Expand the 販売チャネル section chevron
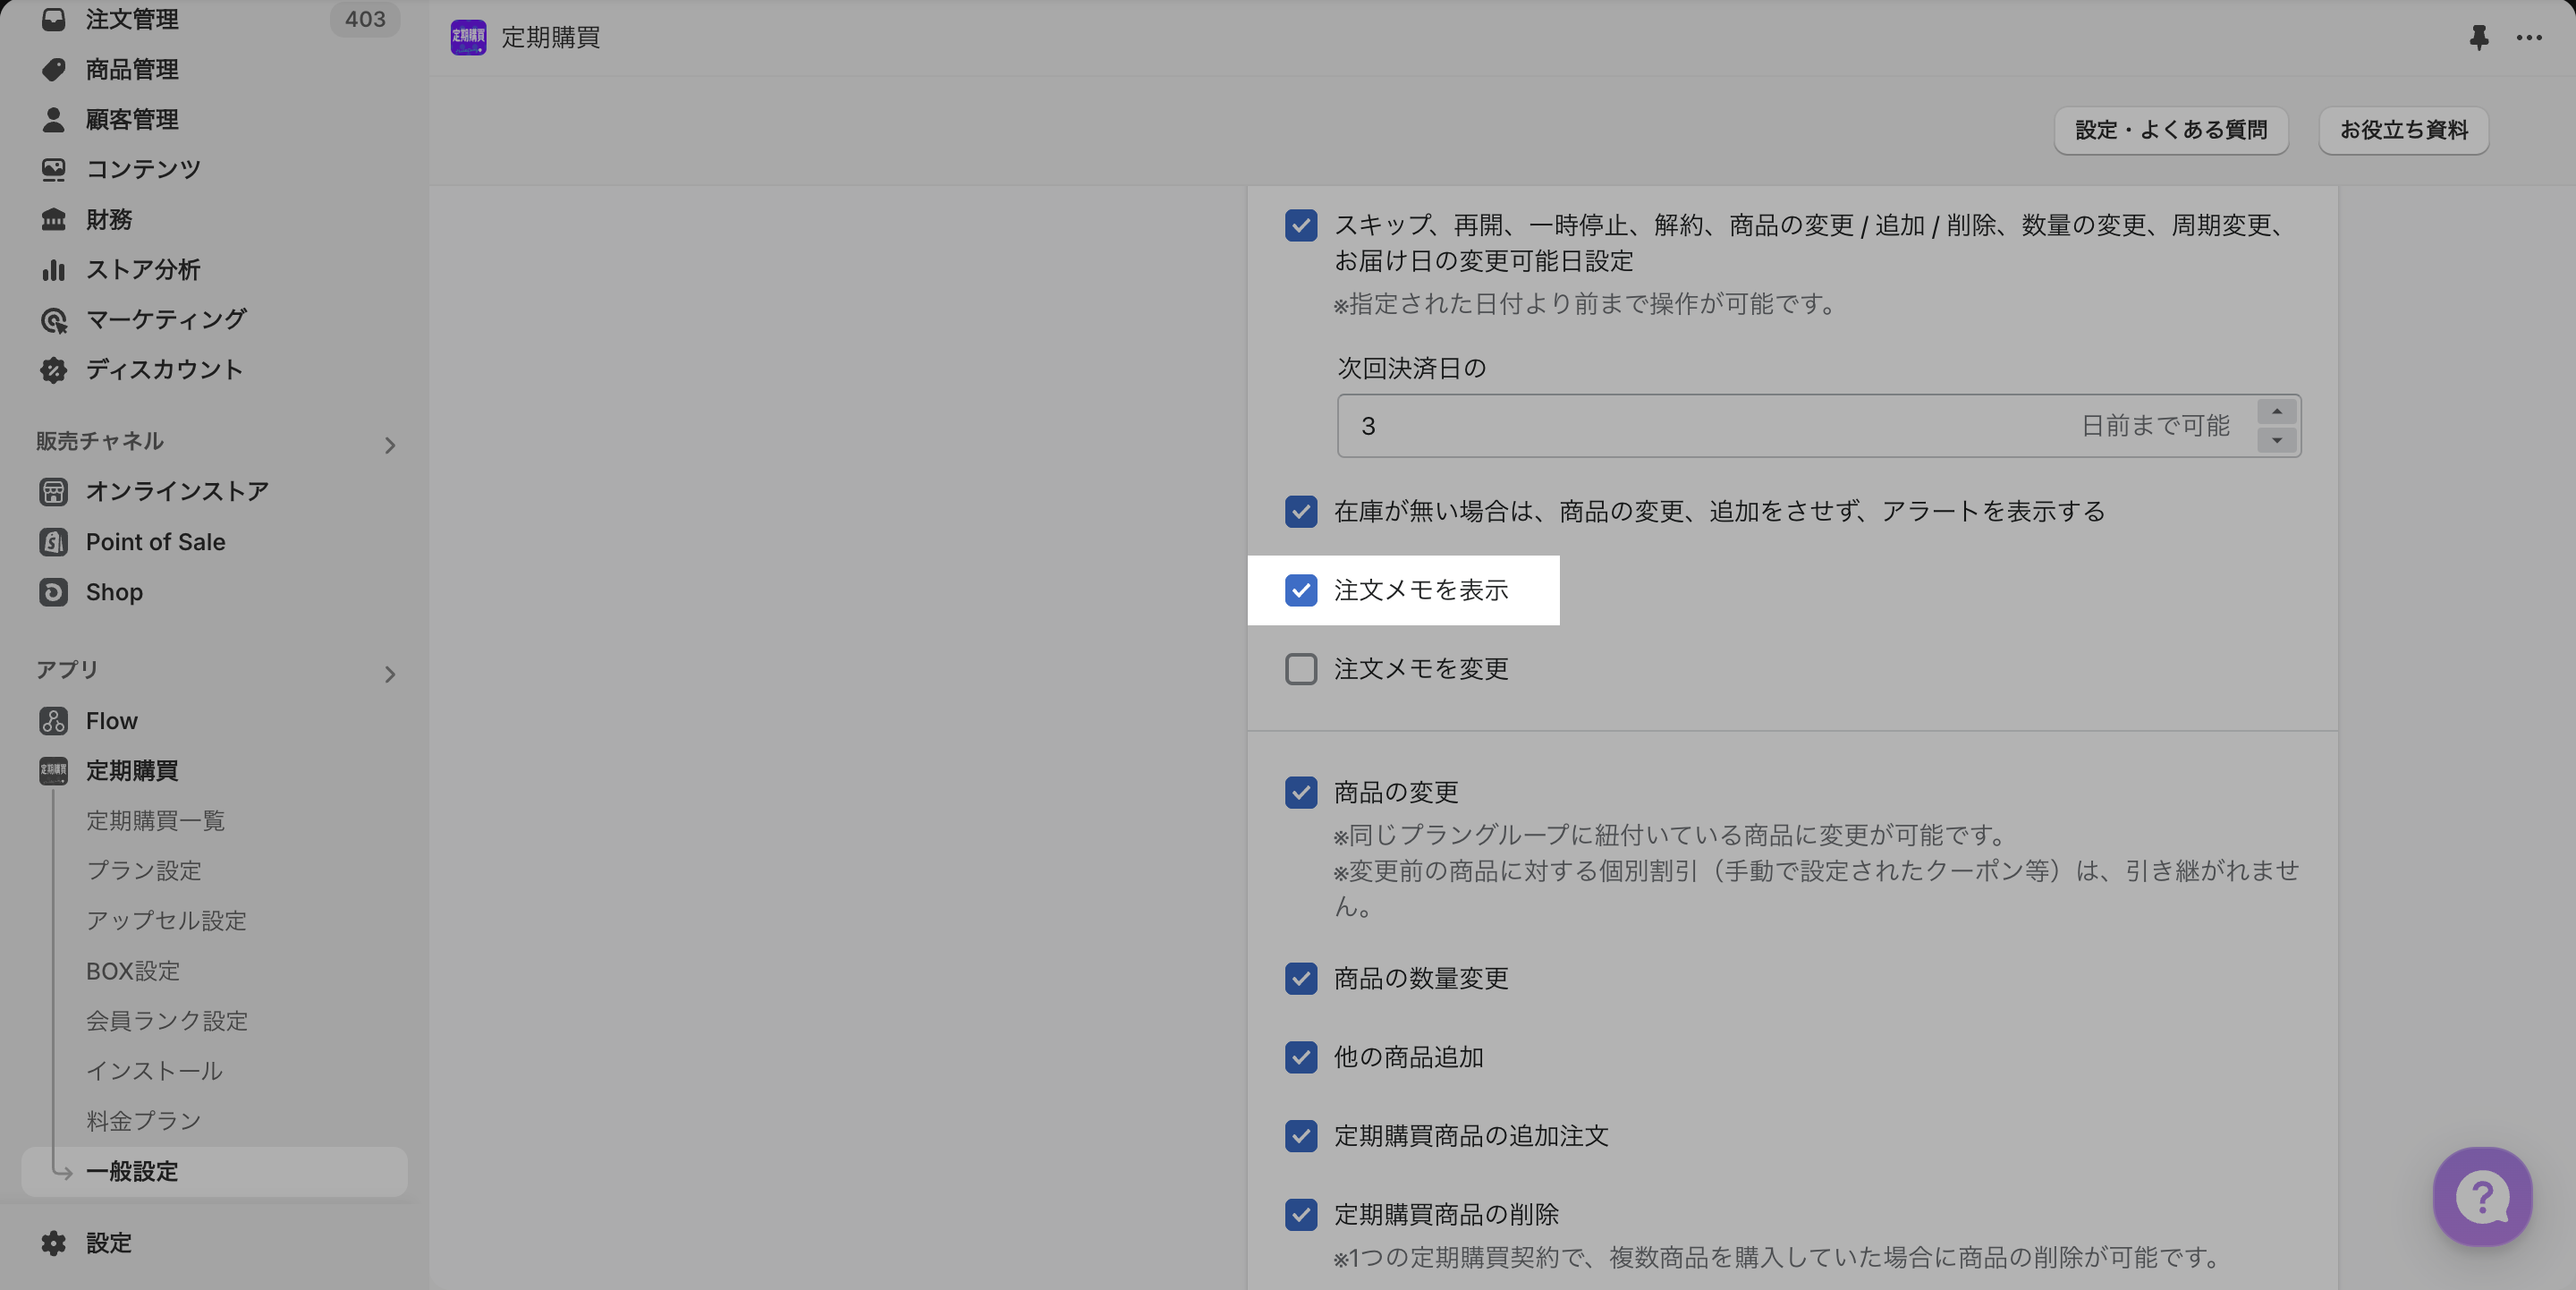Image resolution: width=2576 pixels, height=1290 pixels. pyautogui.click(x=390, y=445)
